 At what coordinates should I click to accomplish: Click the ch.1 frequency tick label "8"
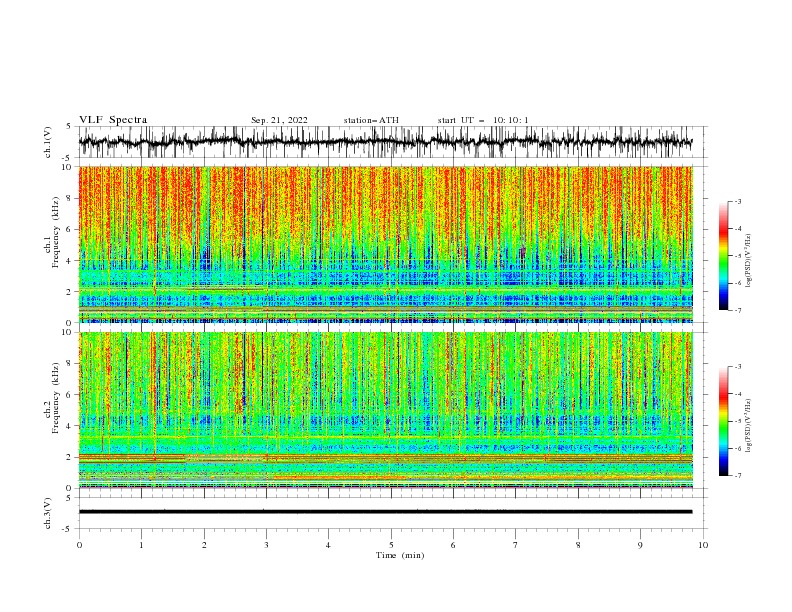click(70, 198)
